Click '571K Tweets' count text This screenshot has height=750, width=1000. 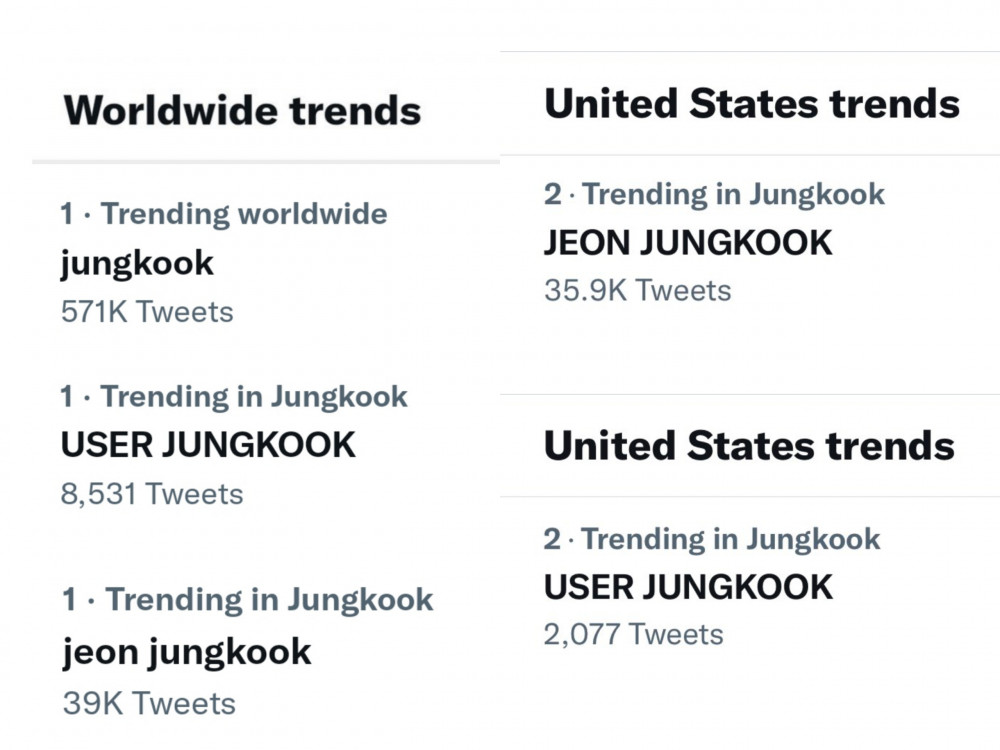click(x=147, y=312)
